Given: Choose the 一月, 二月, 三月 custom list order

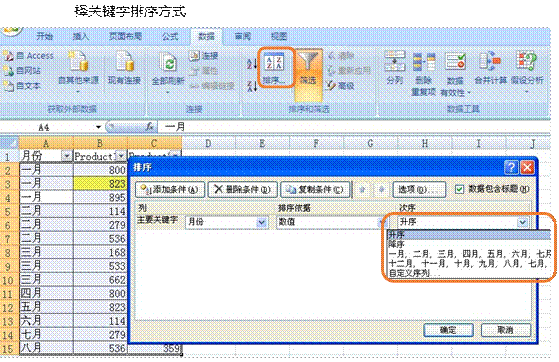Looking at the screenshot, I should (x=470, y=254).
